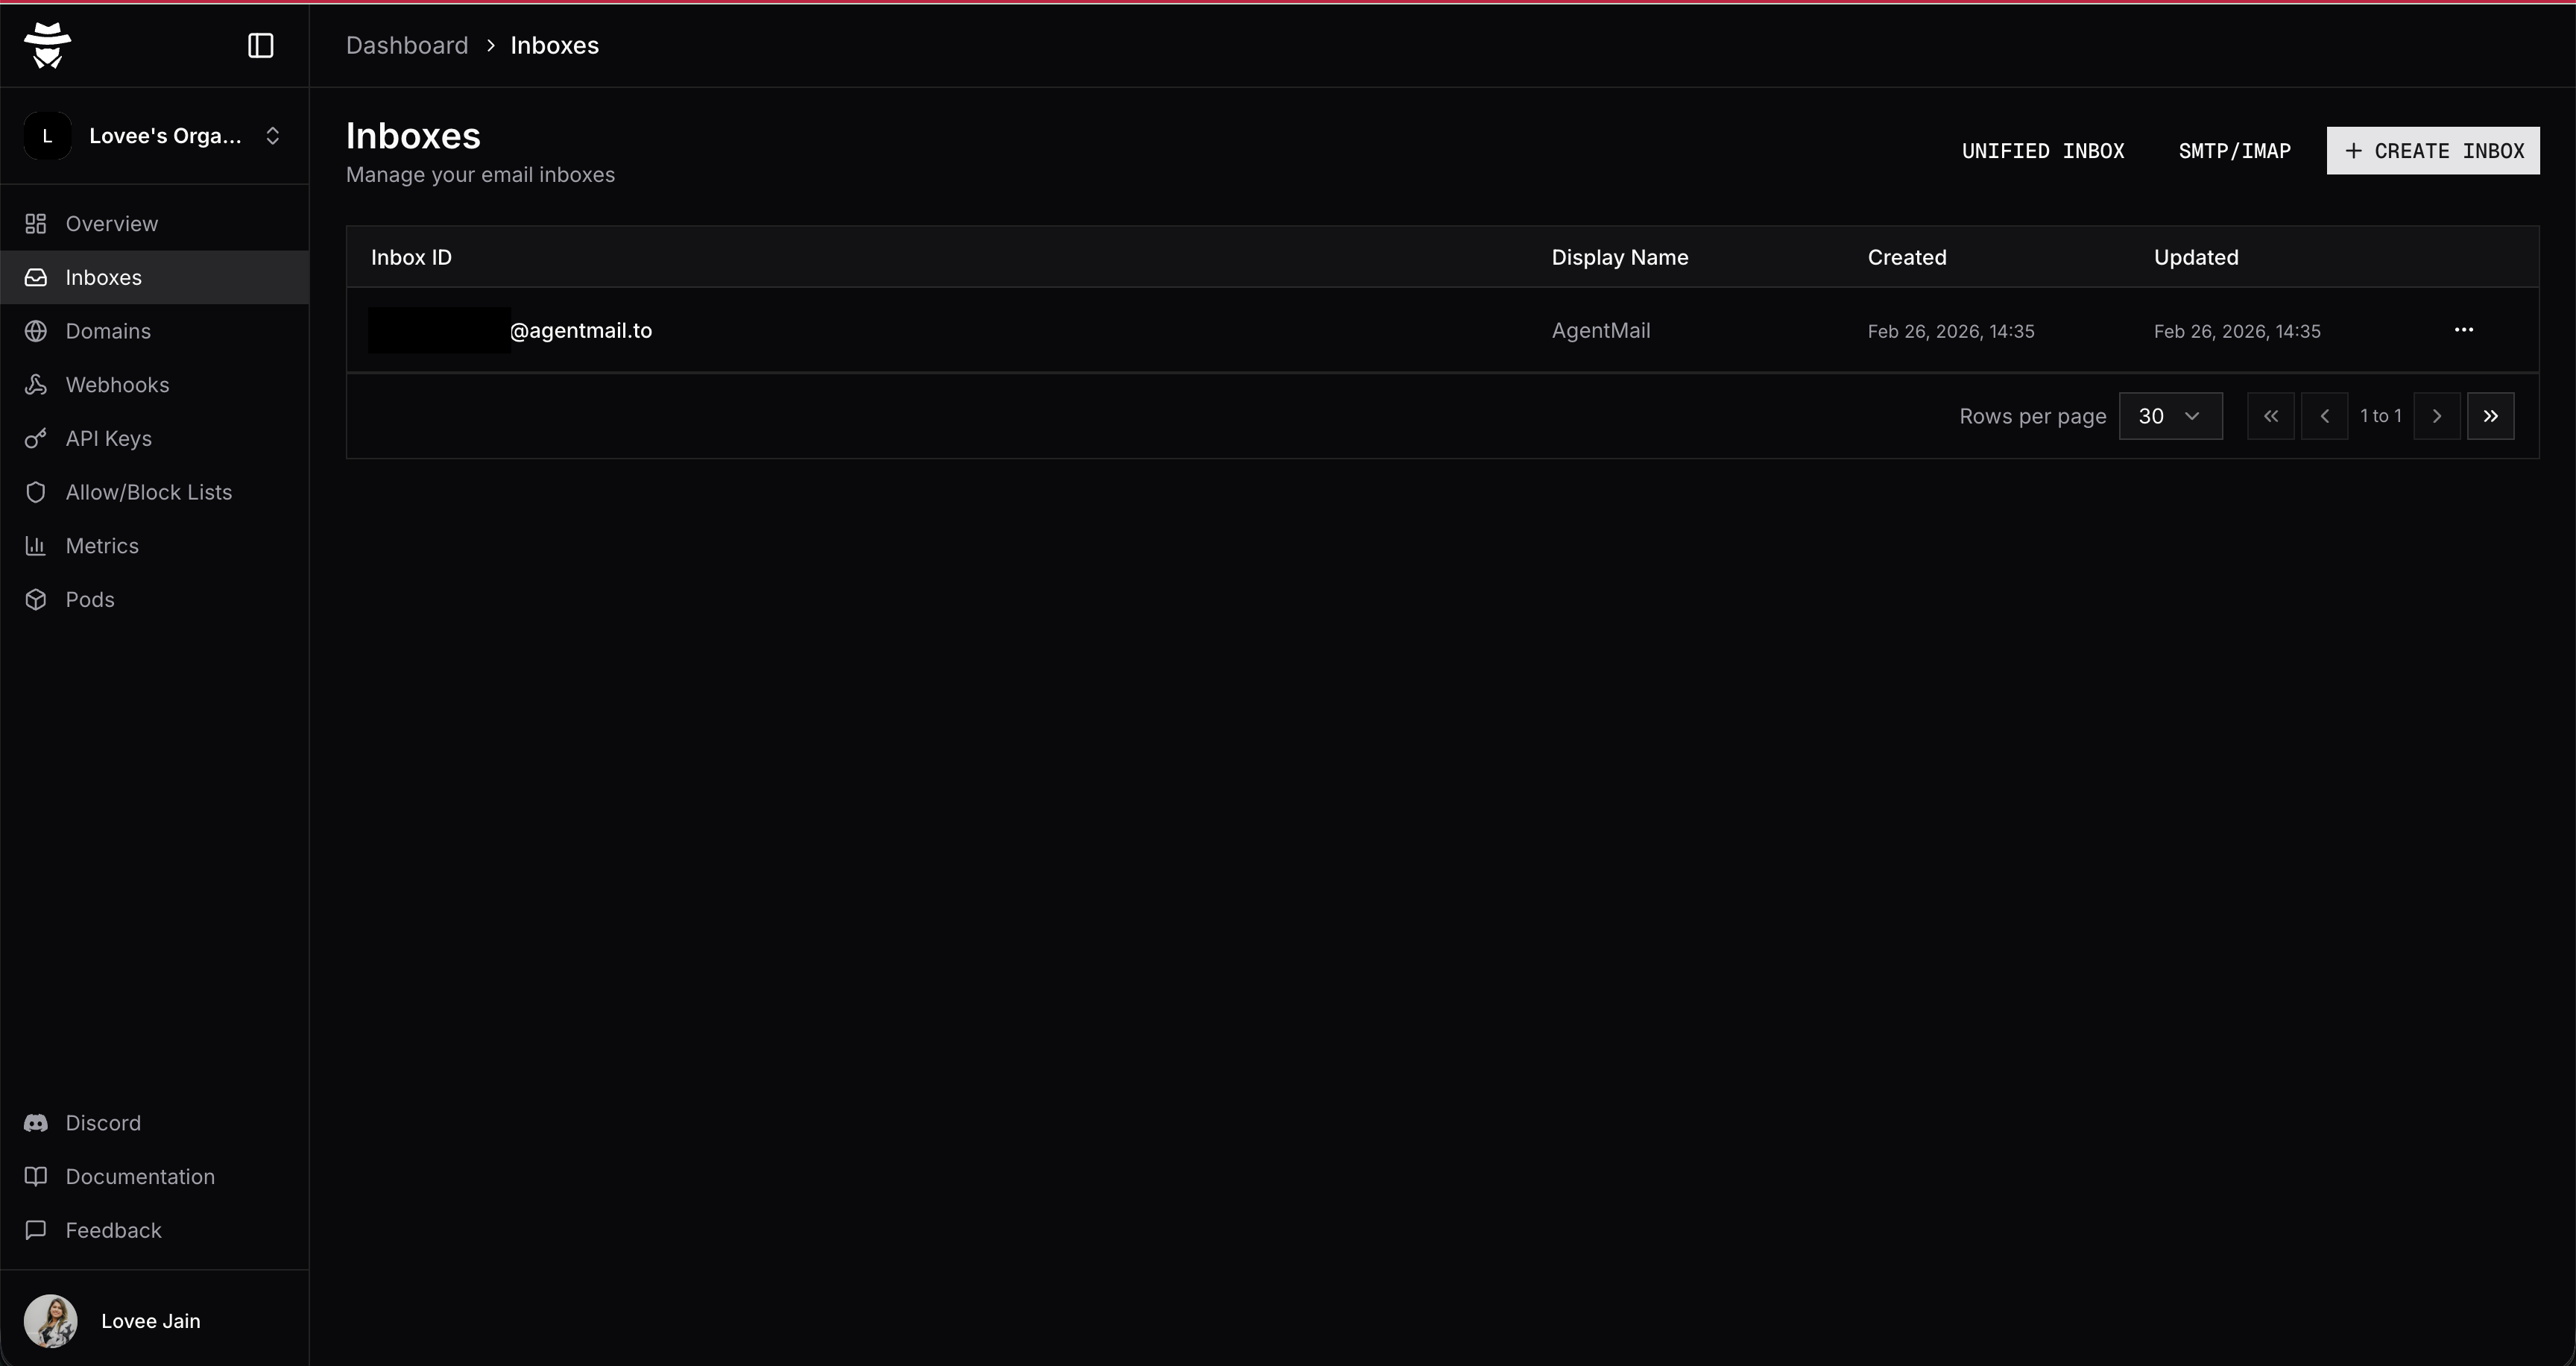Open the Webhooks panel icon

36,384
